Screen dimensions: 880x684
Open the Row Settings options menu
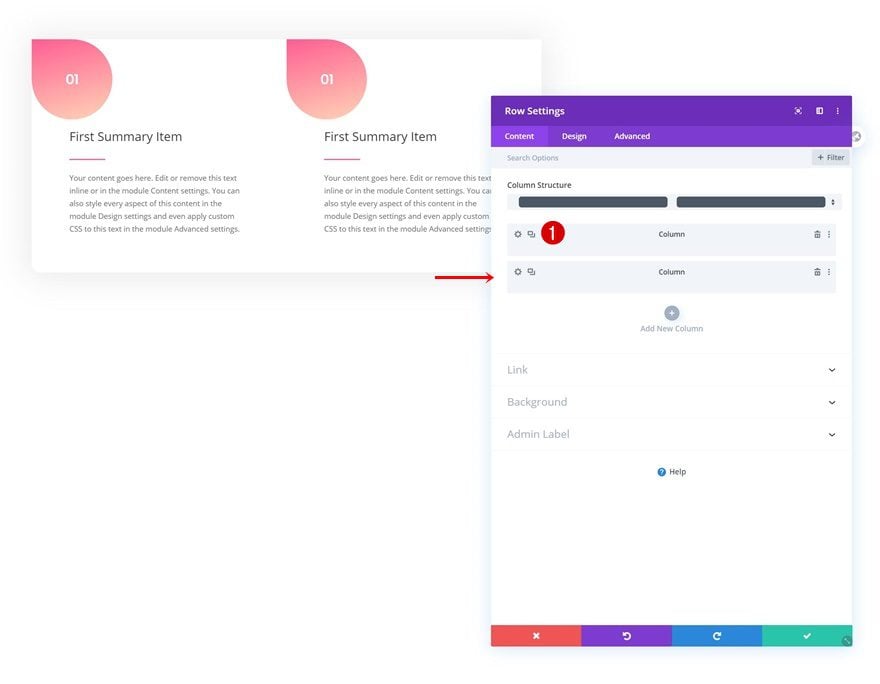pyautogui.click(x=837, y=110)
